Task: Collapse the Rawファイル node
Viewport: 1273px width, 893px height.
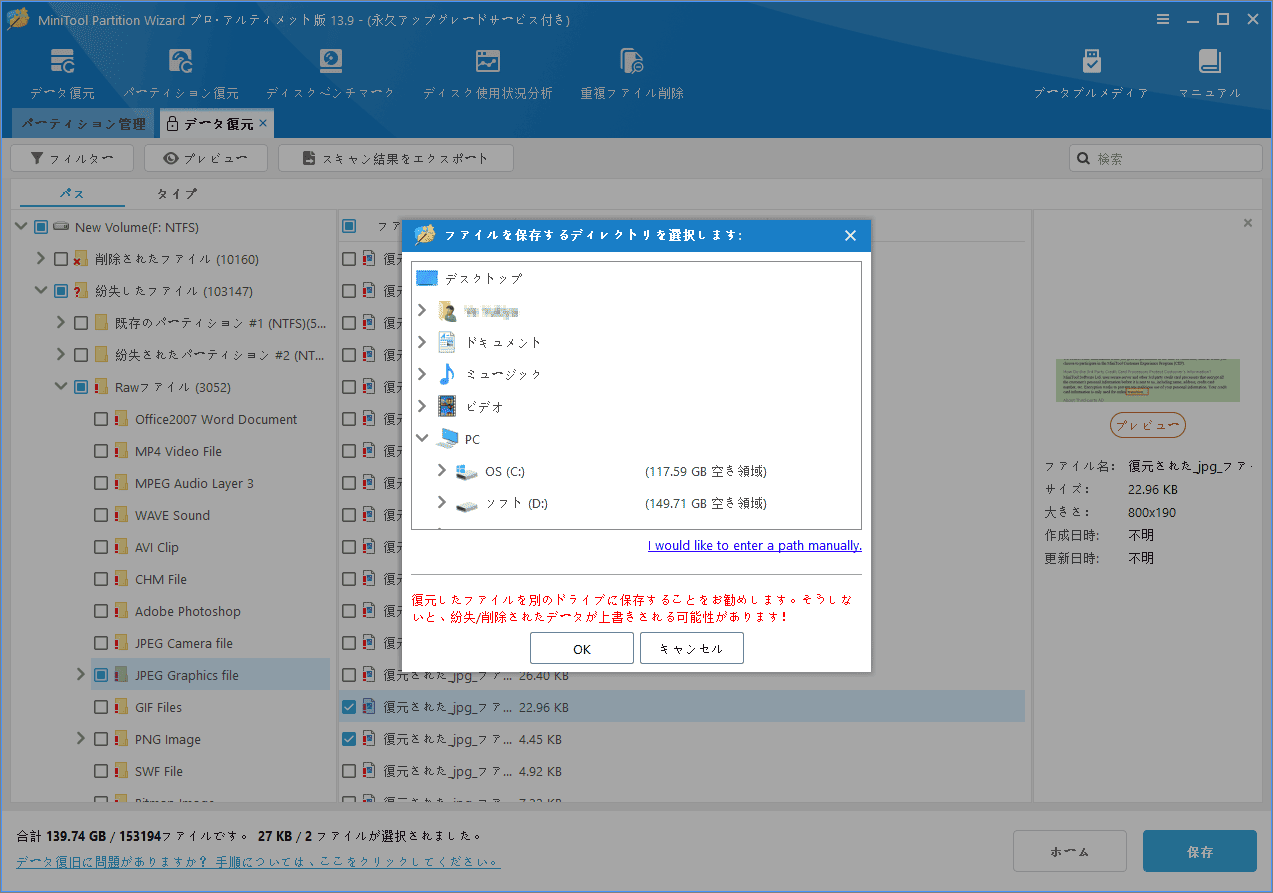Action: tap(61, 387)
